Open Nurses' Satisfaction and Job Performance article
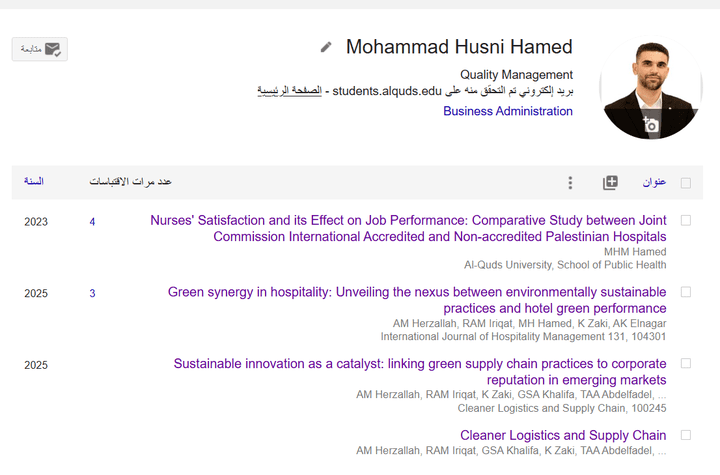The height and width of the screenshot is (475, 720). point(408,228)
